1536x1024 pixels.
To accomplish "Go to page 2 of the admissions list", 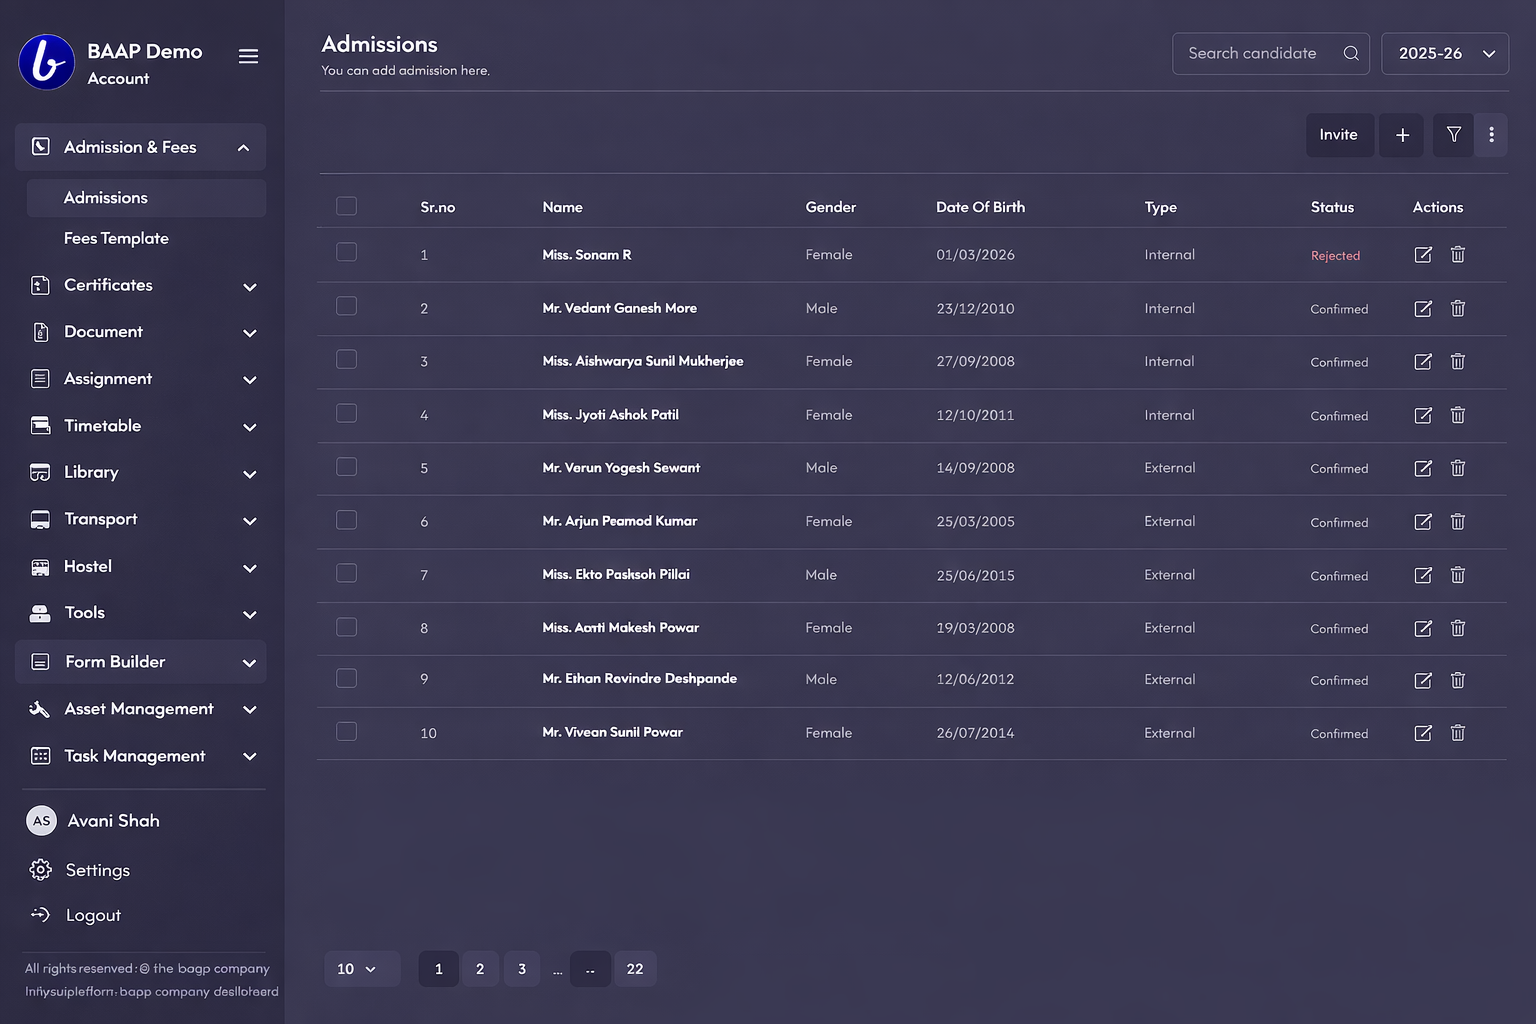I will (x=480, y=969).
